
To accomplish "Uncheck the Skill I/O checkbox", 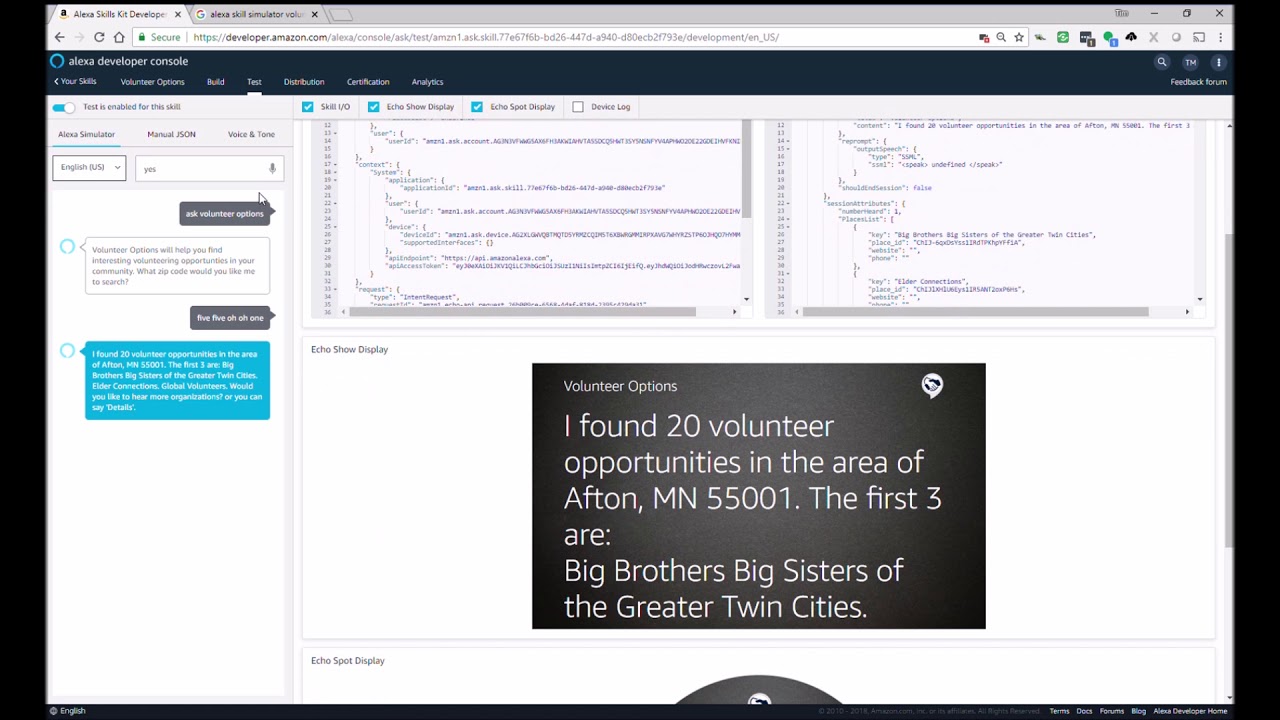I will pyautogui.click(x=307, y=107).
